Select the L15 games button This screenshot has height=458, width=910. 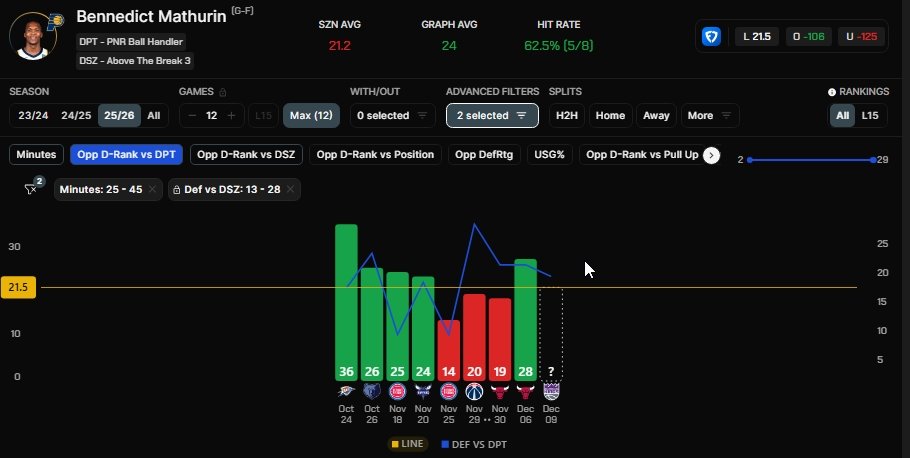click(x=263, y=116)
